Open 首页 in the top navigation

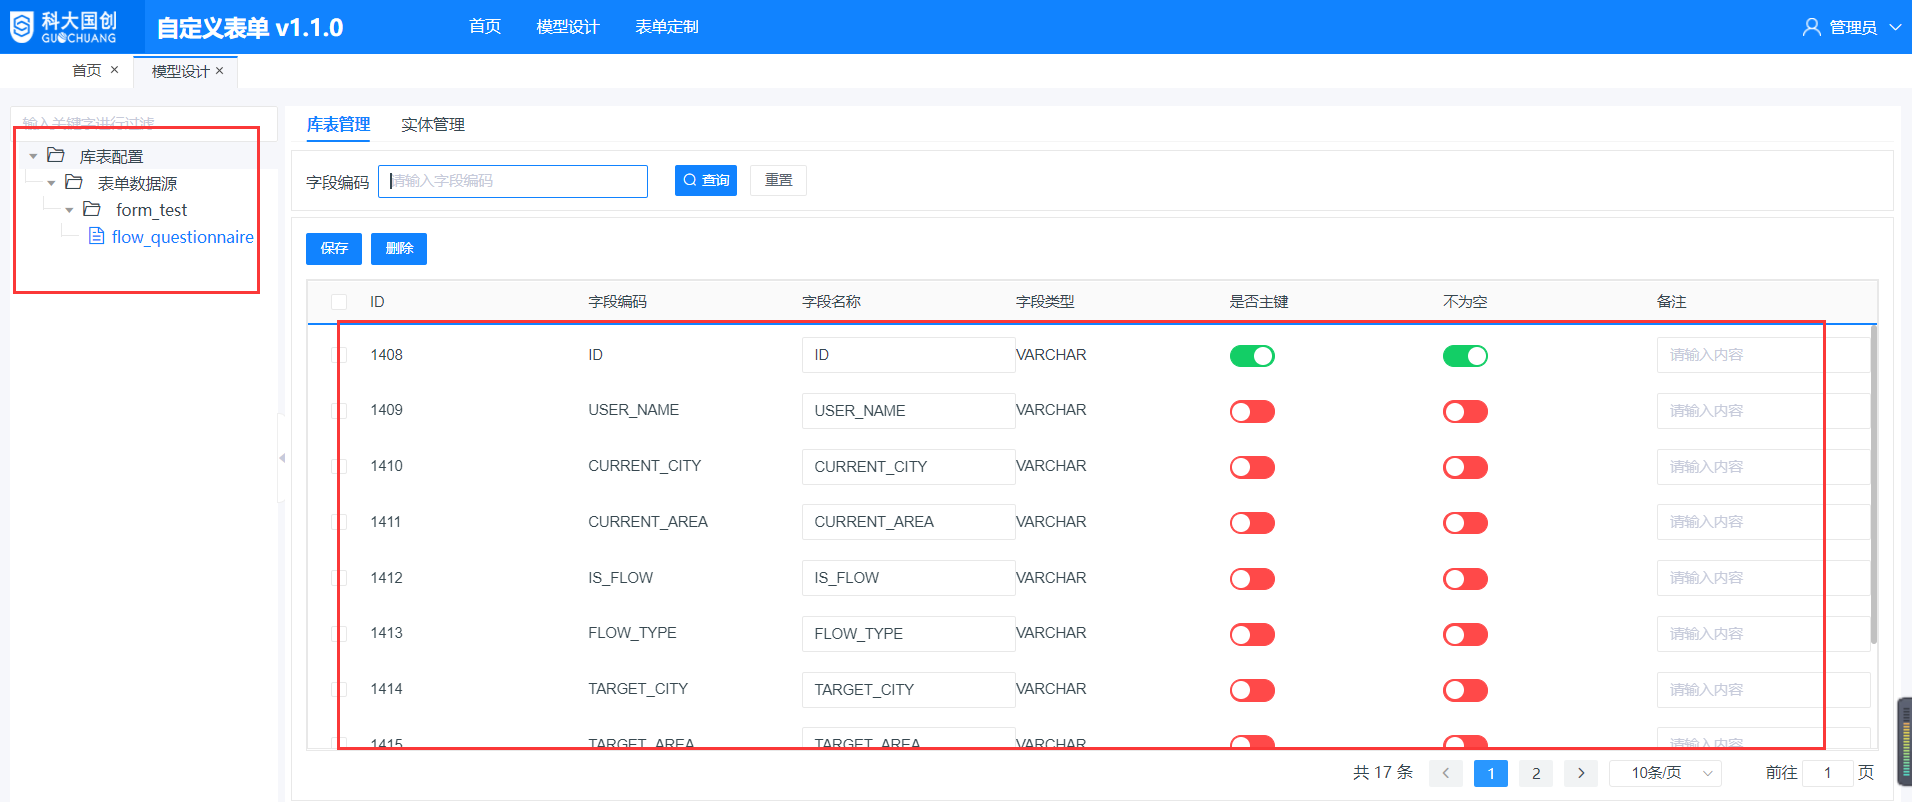485,27
